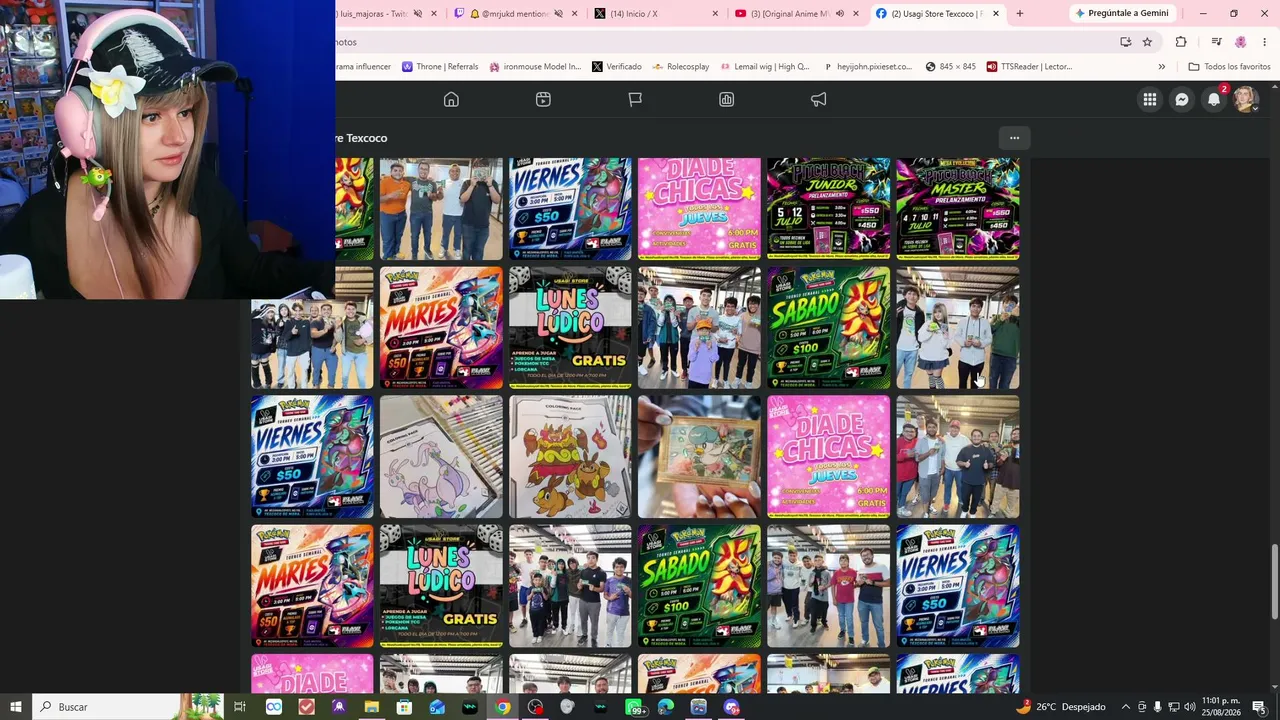
Task: View Facebook notifications bell
Action: 1214,99
